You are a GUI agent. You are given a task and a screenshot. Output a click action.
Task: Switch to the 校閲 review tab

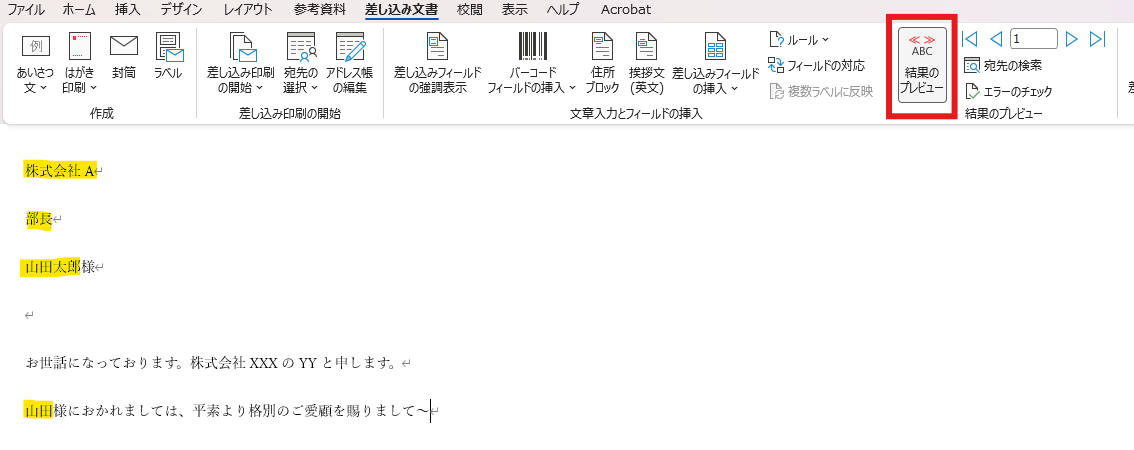470,10
